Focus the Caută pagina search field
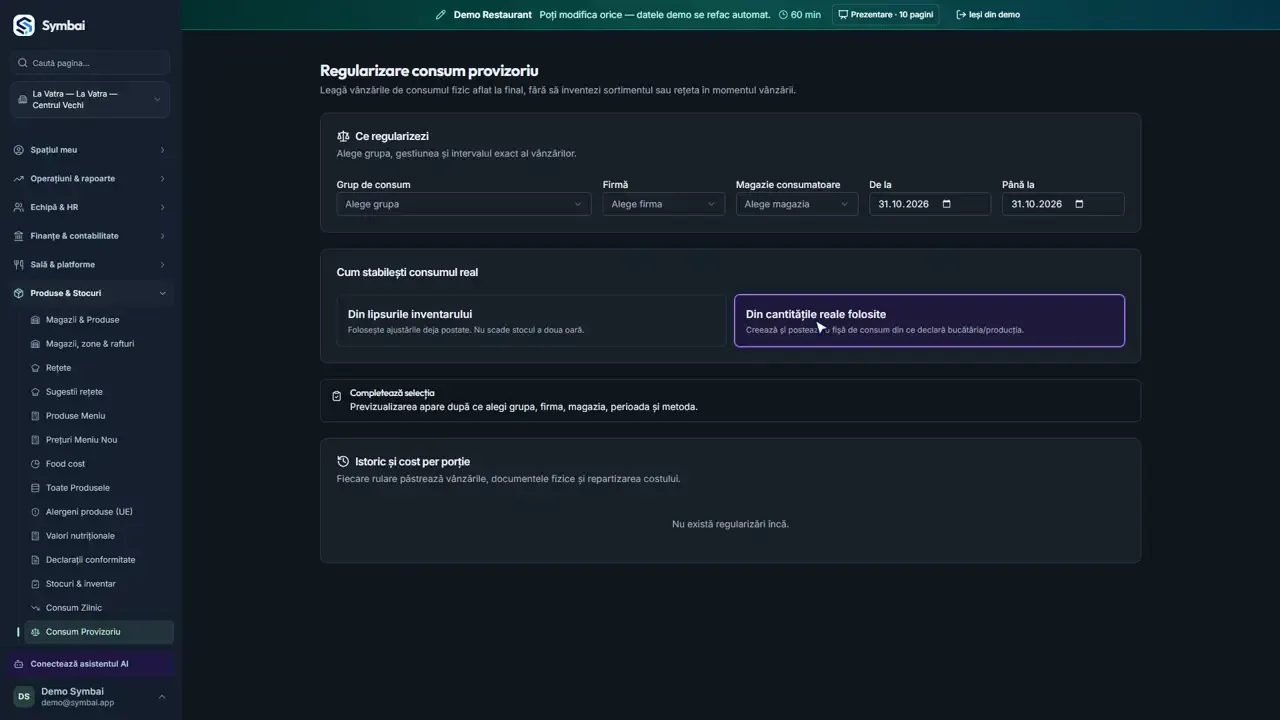Screen dimensions: 1280x720 (90, 63)
